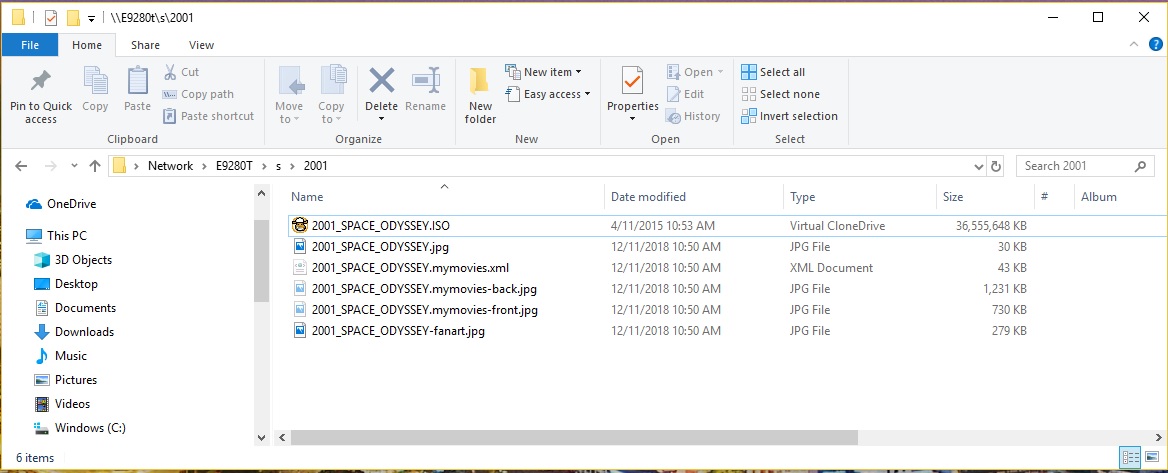Select 2001_SPACE_ODYSSEY.mymovies.xml file
This screenshot has height=473, width=1168.
[x=401, y=267]
